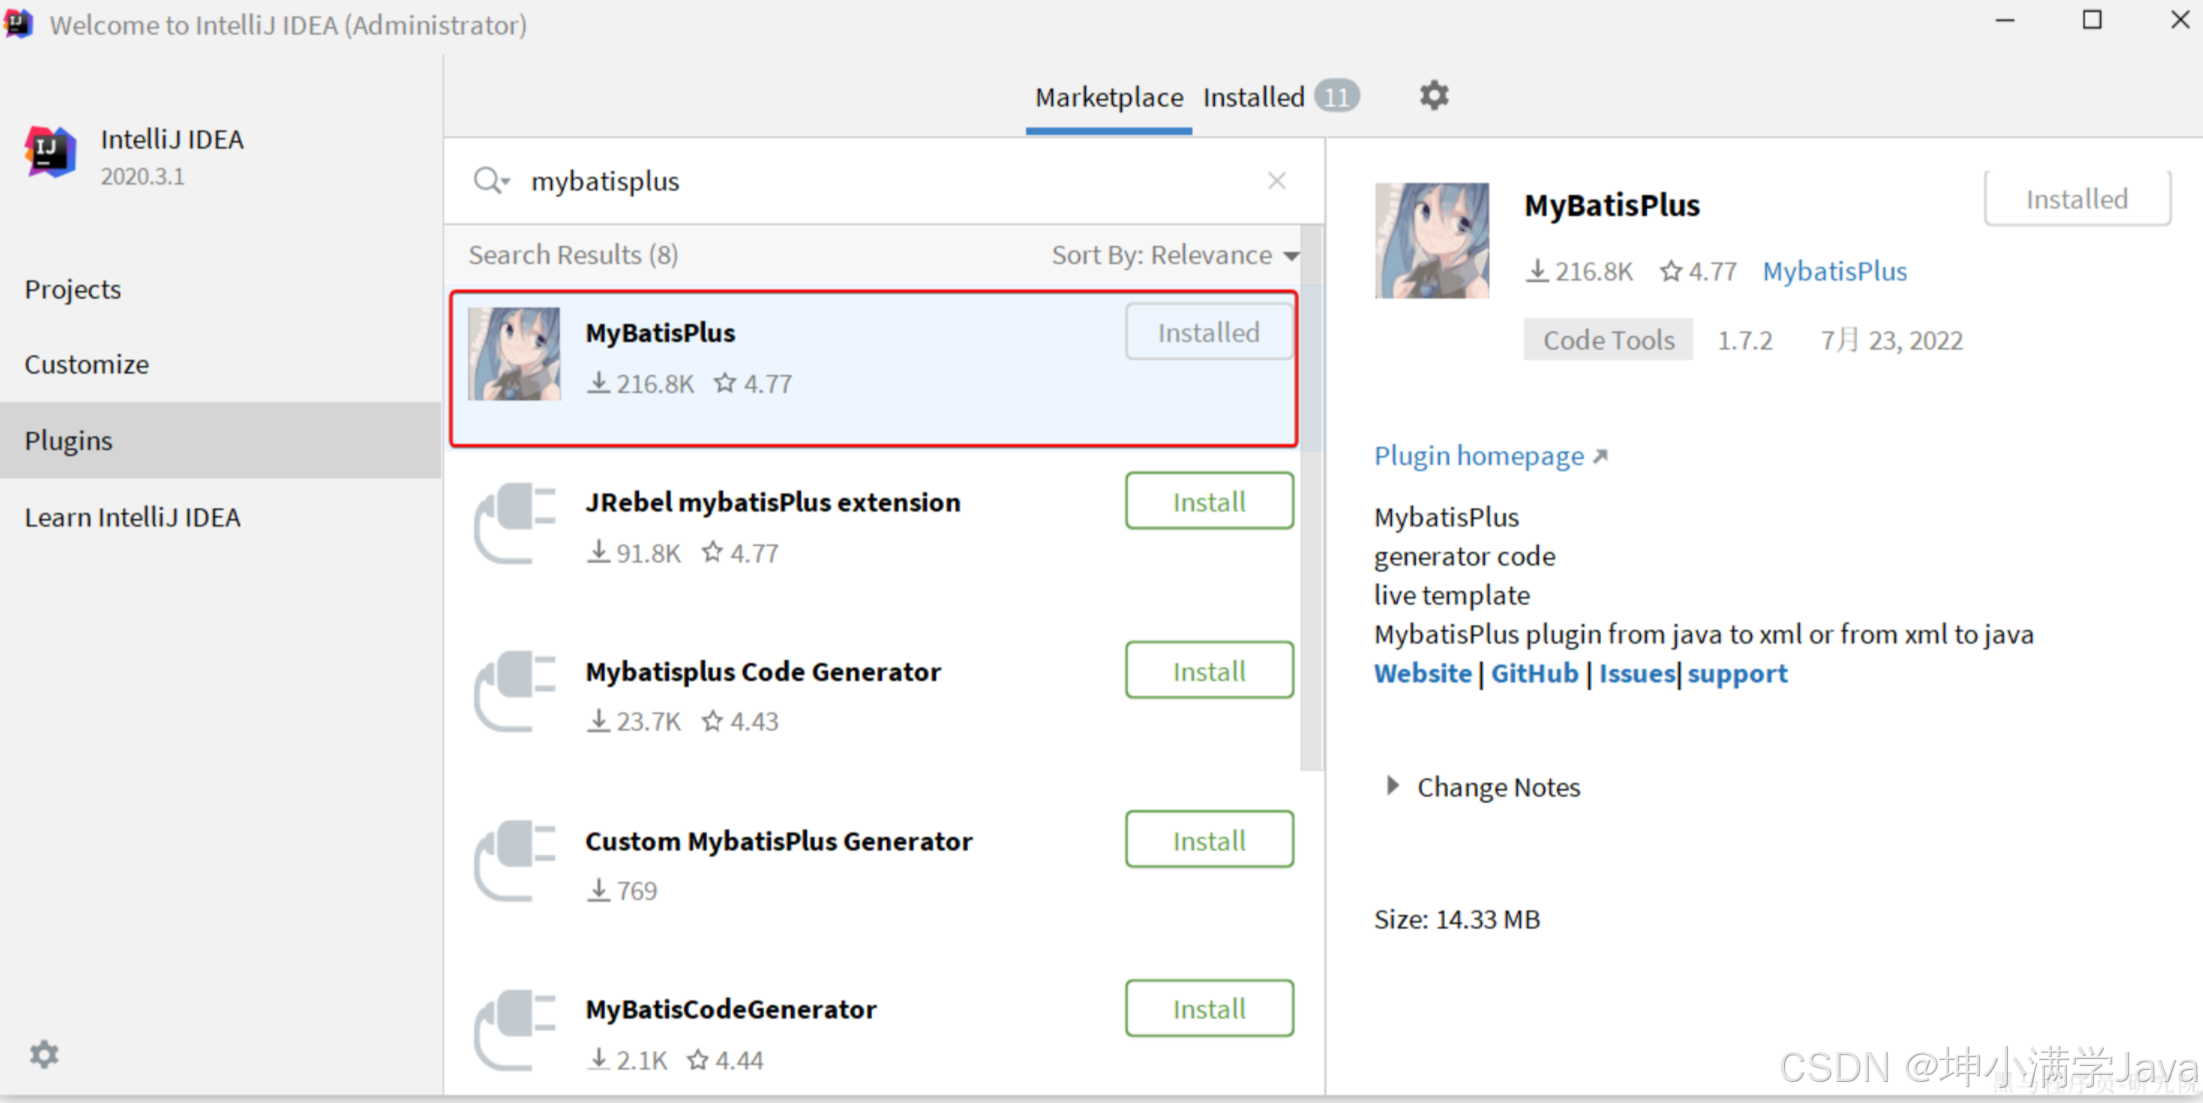Open the GitHub link in description

pos(1534,673)
